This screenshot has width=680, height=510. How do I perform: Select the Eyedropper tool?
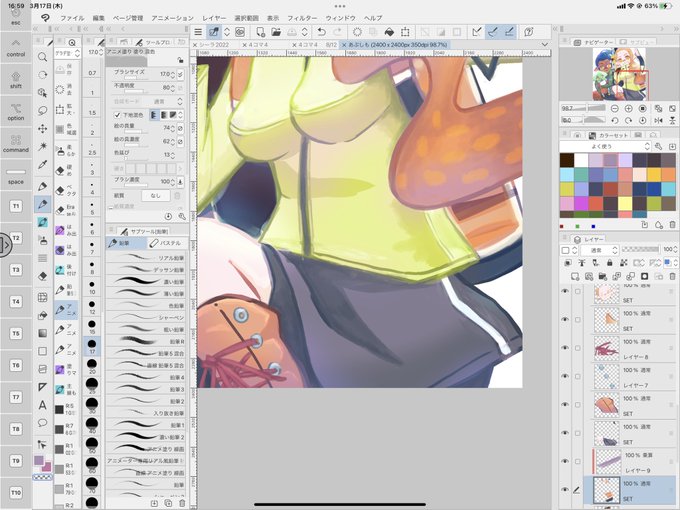[x=42, y=164]
